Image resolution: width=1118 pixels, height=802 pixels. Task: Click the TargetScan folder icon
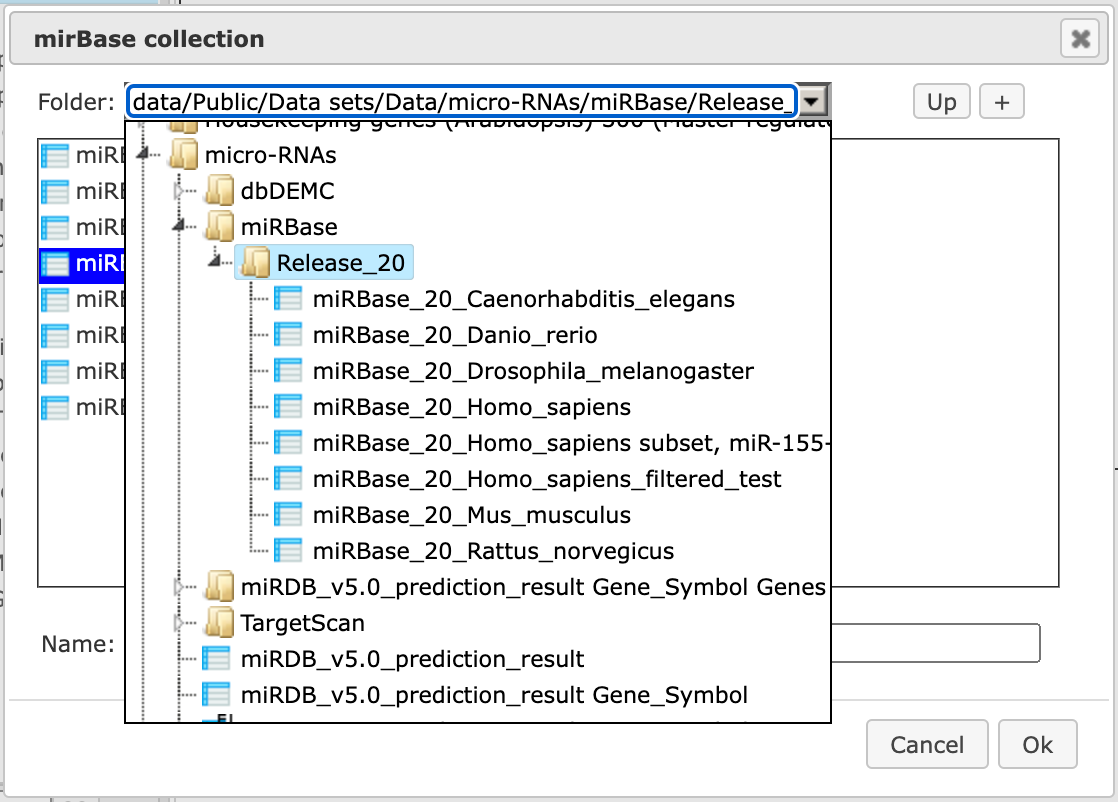[x=220, y=623]
